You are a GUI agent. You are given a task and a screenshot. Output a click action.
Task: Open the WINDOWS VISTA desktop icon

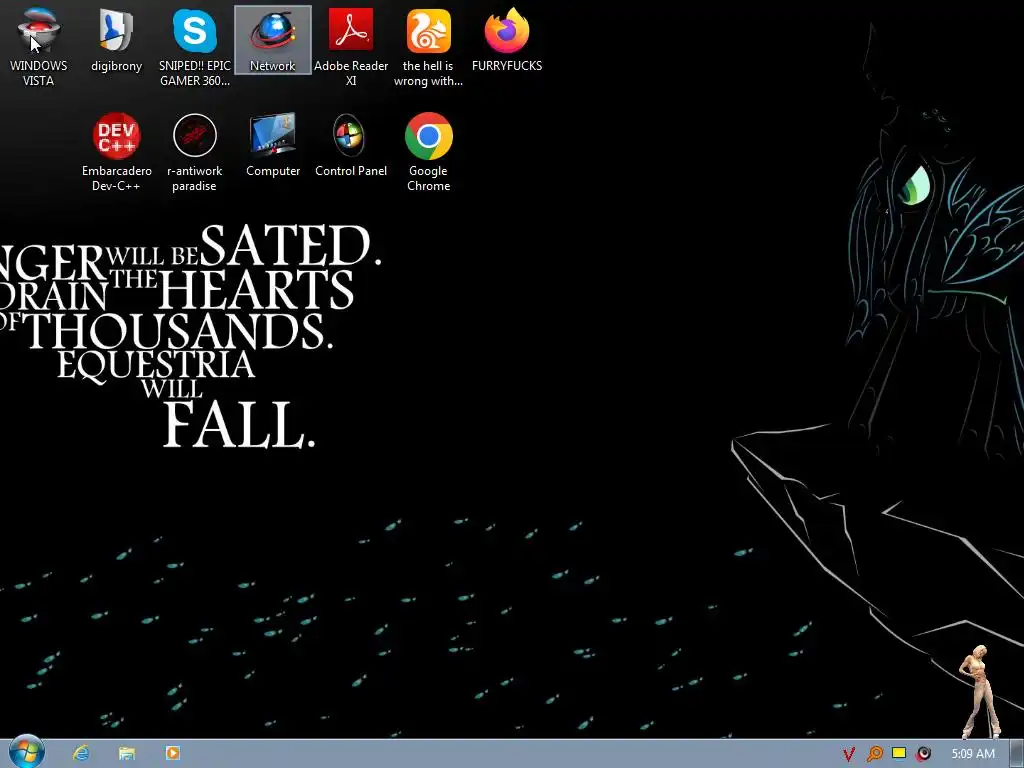pyautogui.click(x=39, y=46)
